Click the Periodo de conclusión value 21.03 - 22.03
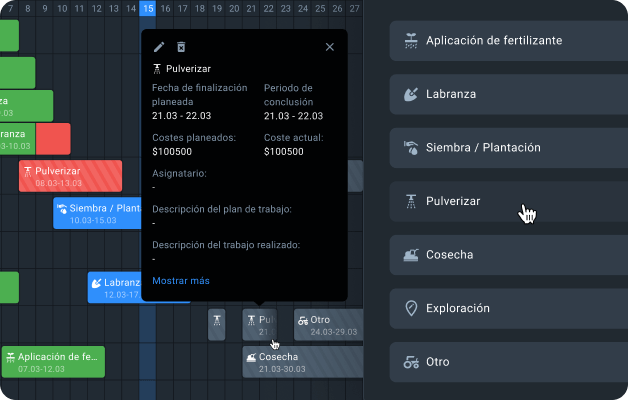 (x=293, y=116)
